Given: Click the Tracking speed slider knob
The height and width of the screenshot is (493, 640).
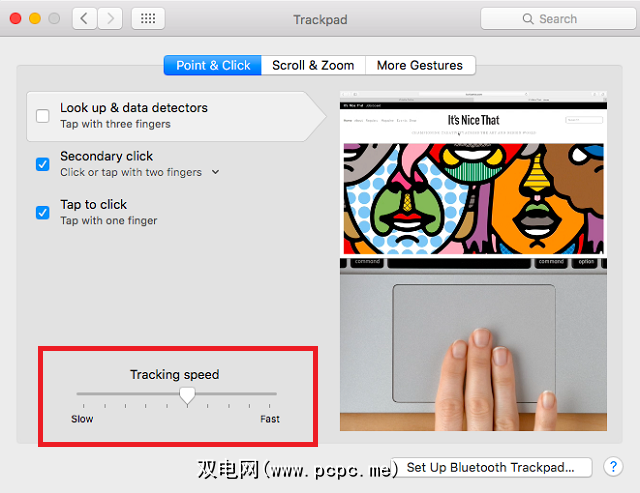Looking at the screenshot, I should (x=187, y=395).
